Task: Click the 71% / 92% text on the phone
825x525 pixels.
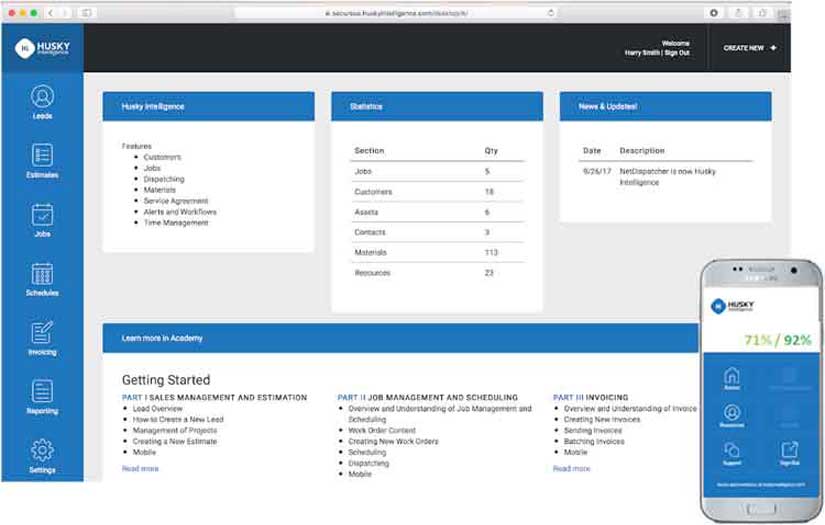Action: tap(777, 340)
